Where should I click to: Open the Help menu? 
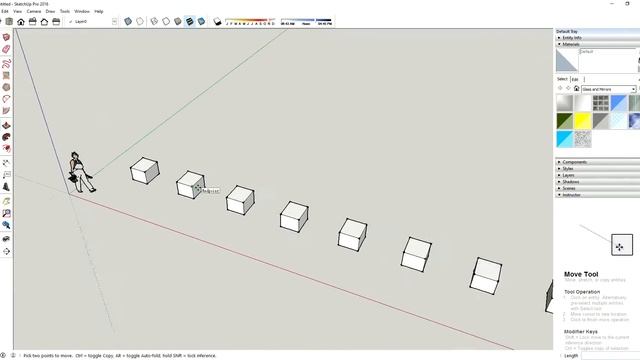(x=99, y=11)
